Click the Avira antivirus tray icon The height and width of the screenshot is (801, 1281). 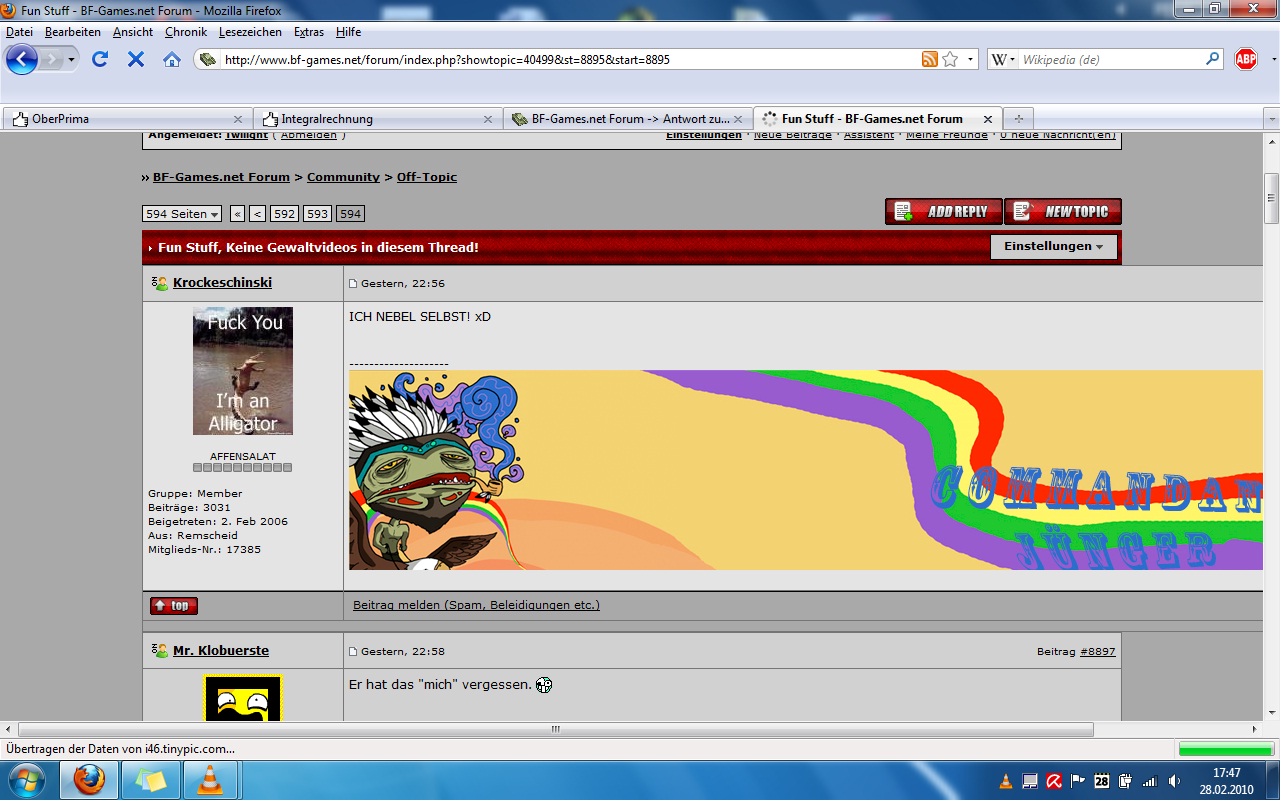tap(1054, 781)
